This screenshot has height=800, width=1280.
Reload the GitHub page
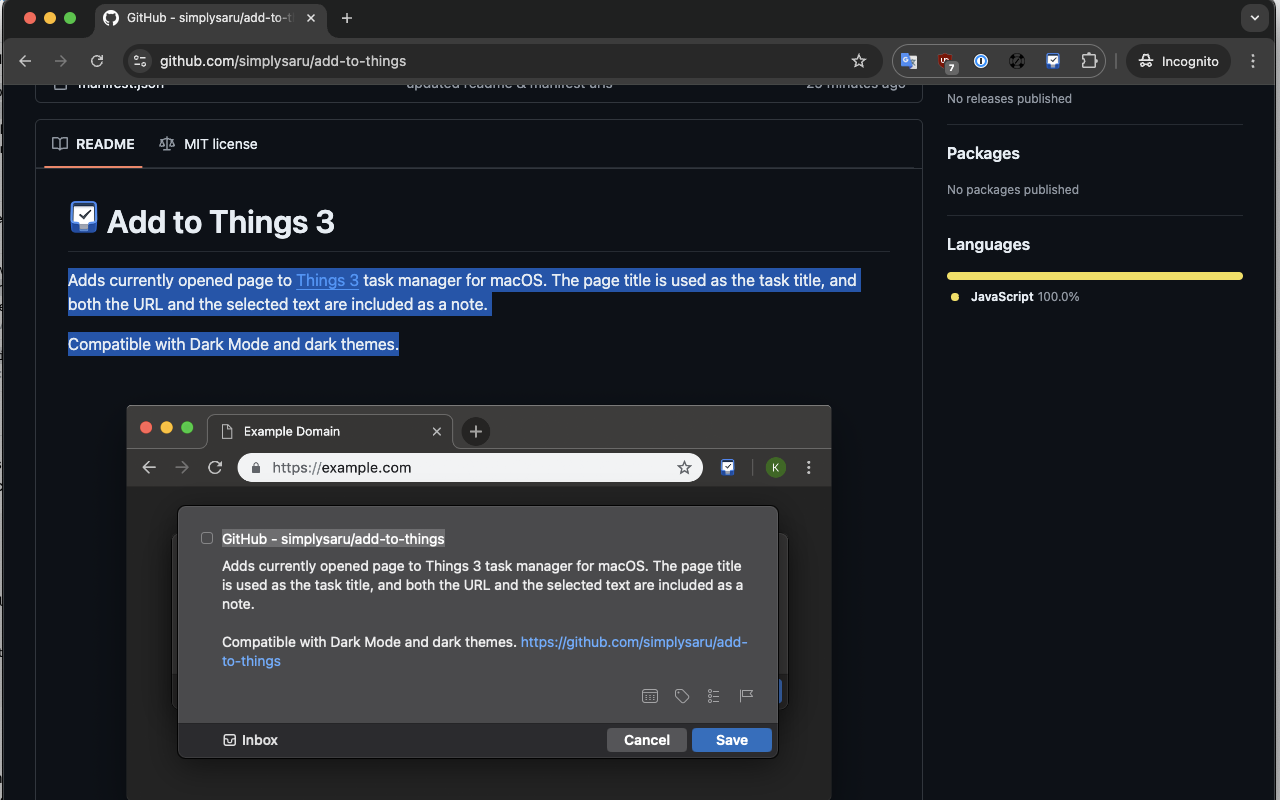[97, 61]
